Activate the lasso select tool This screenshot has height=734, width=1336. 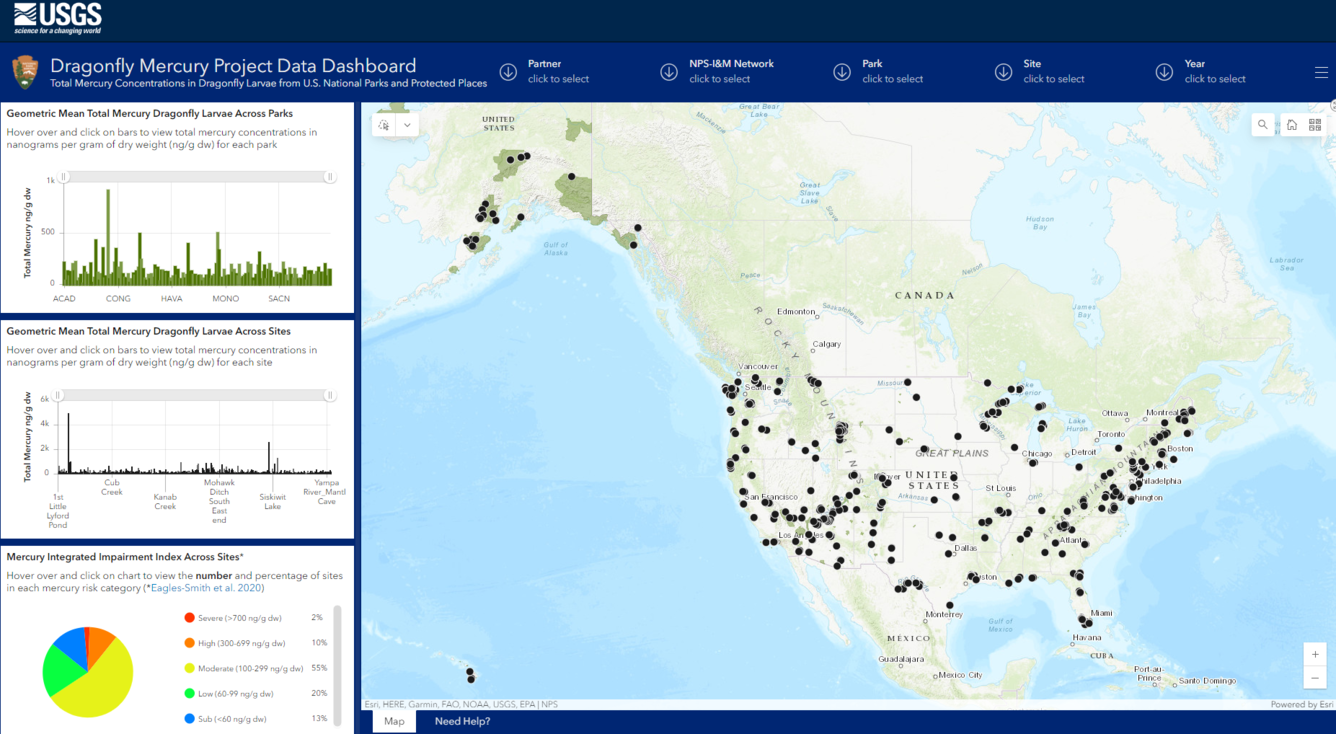tap(383, 124)
